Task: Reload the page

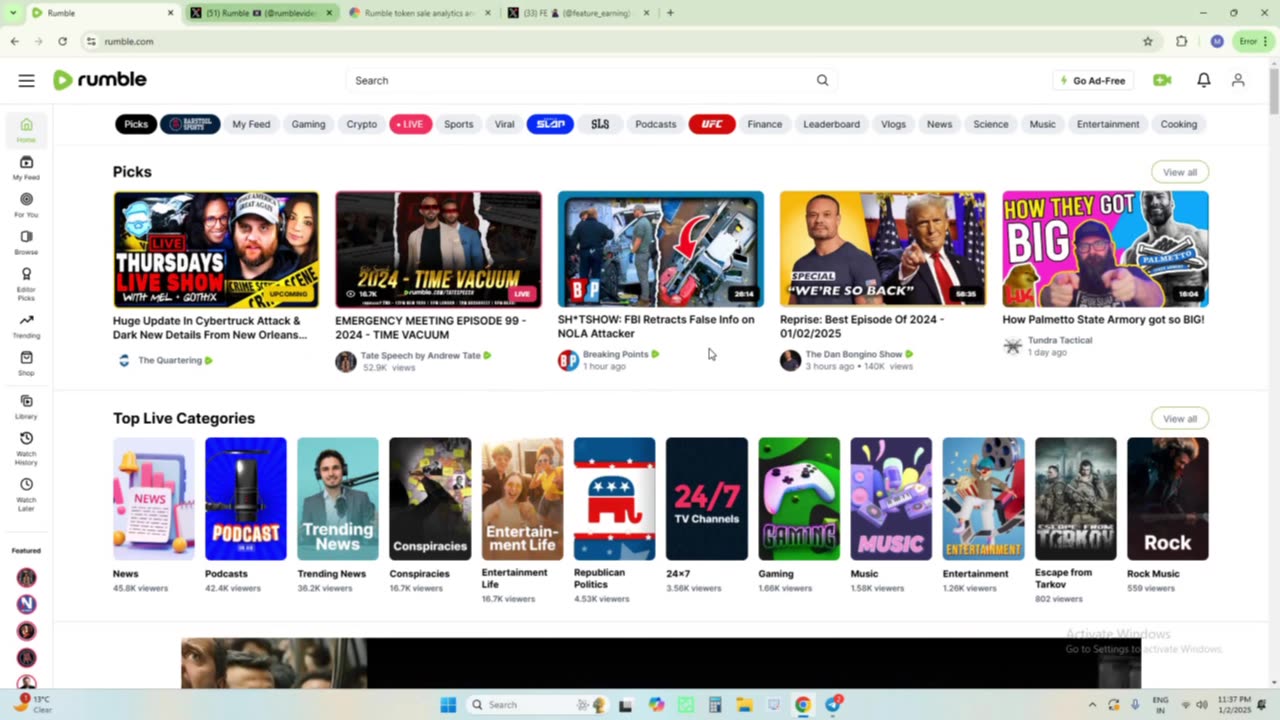Action: coord(62,41)
